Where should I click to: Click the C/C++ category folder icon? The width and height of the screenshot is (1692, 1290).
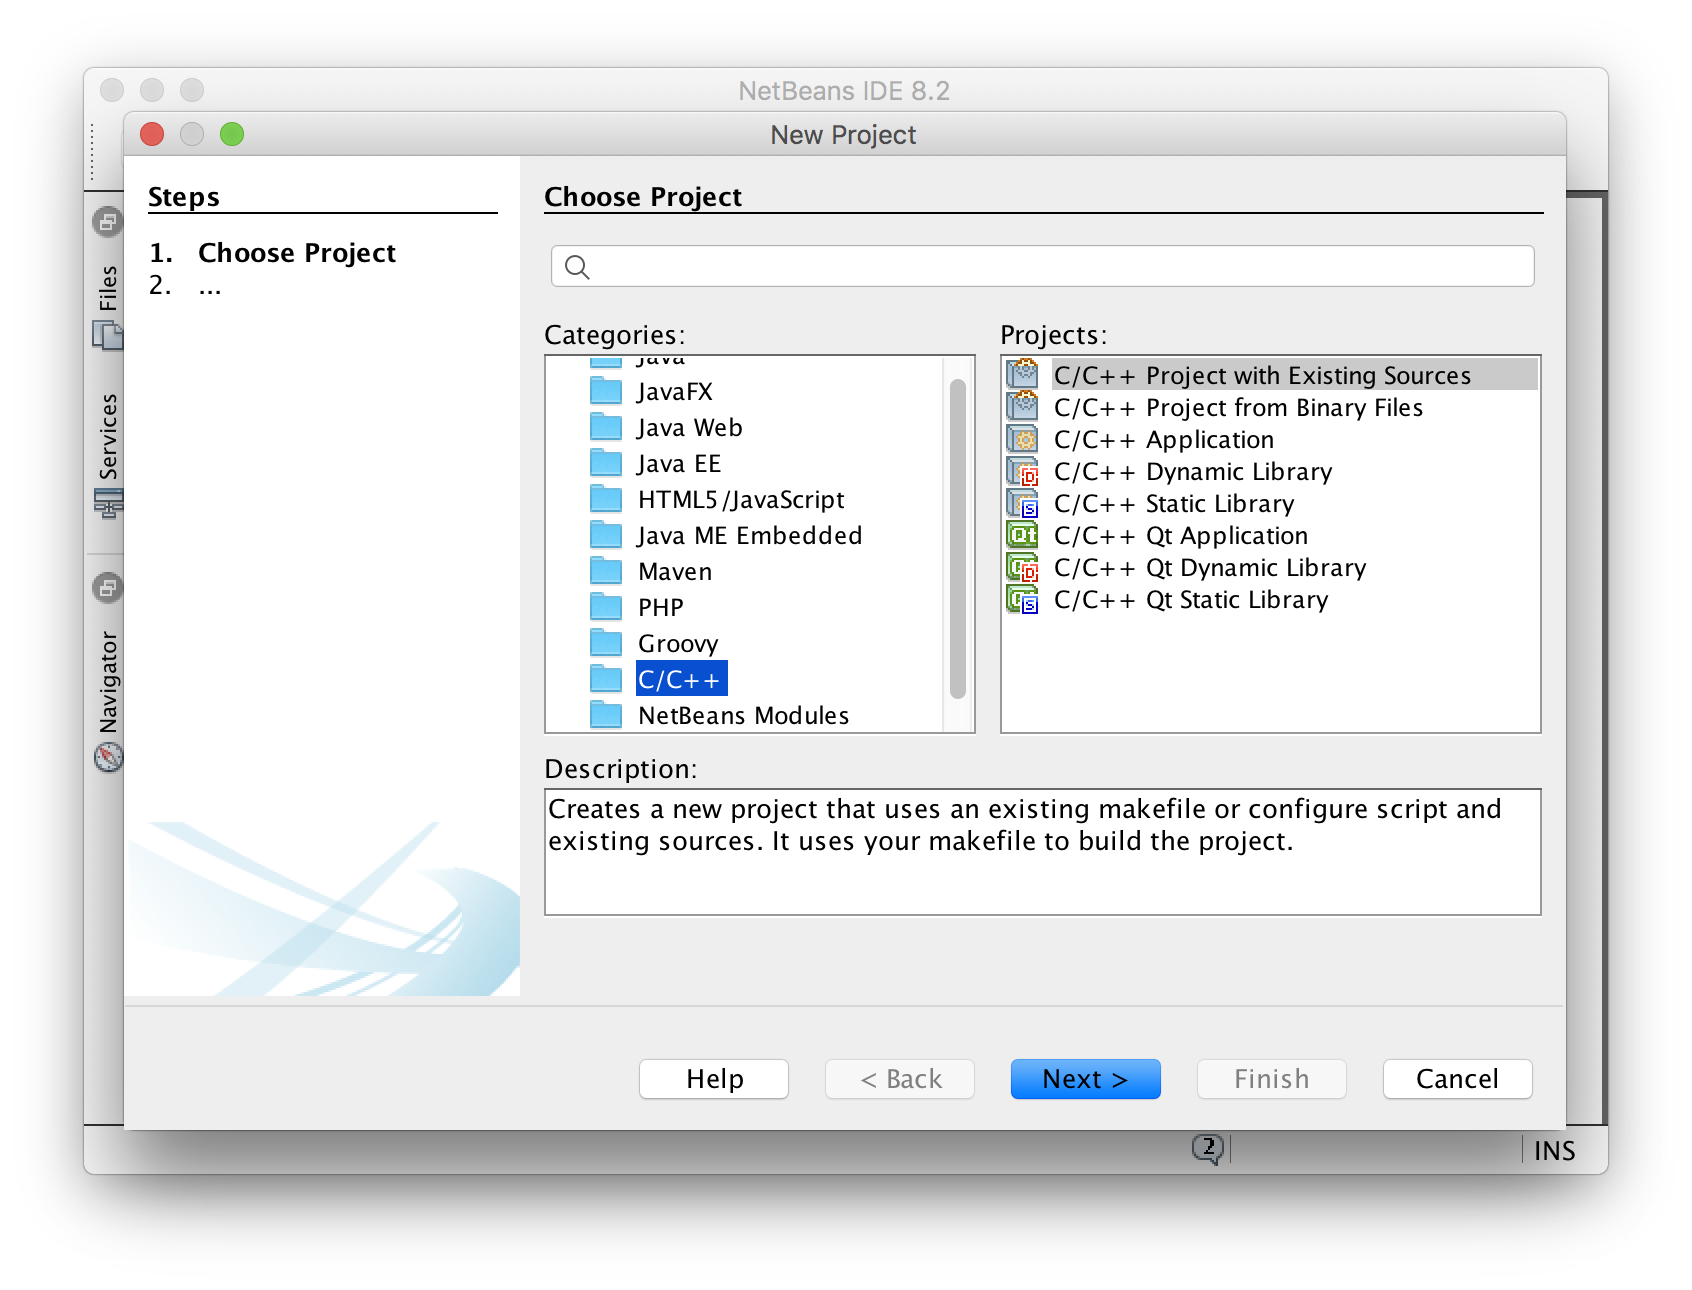tap(606, 679)
